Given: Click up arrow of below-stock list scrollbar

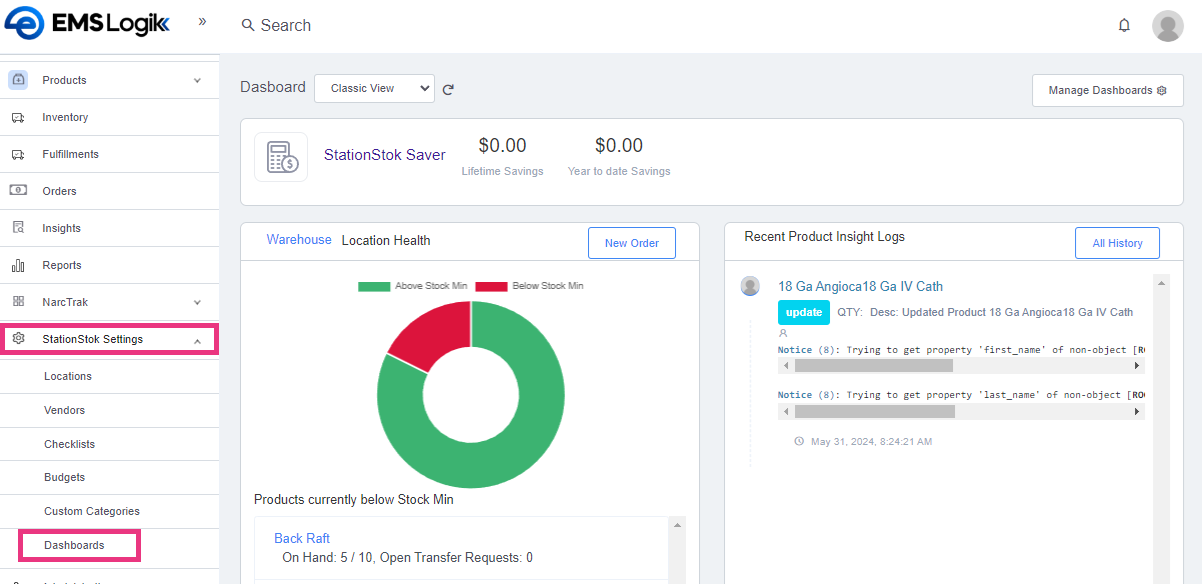Looking at the screenshot, I should click(x=679, y=525).
